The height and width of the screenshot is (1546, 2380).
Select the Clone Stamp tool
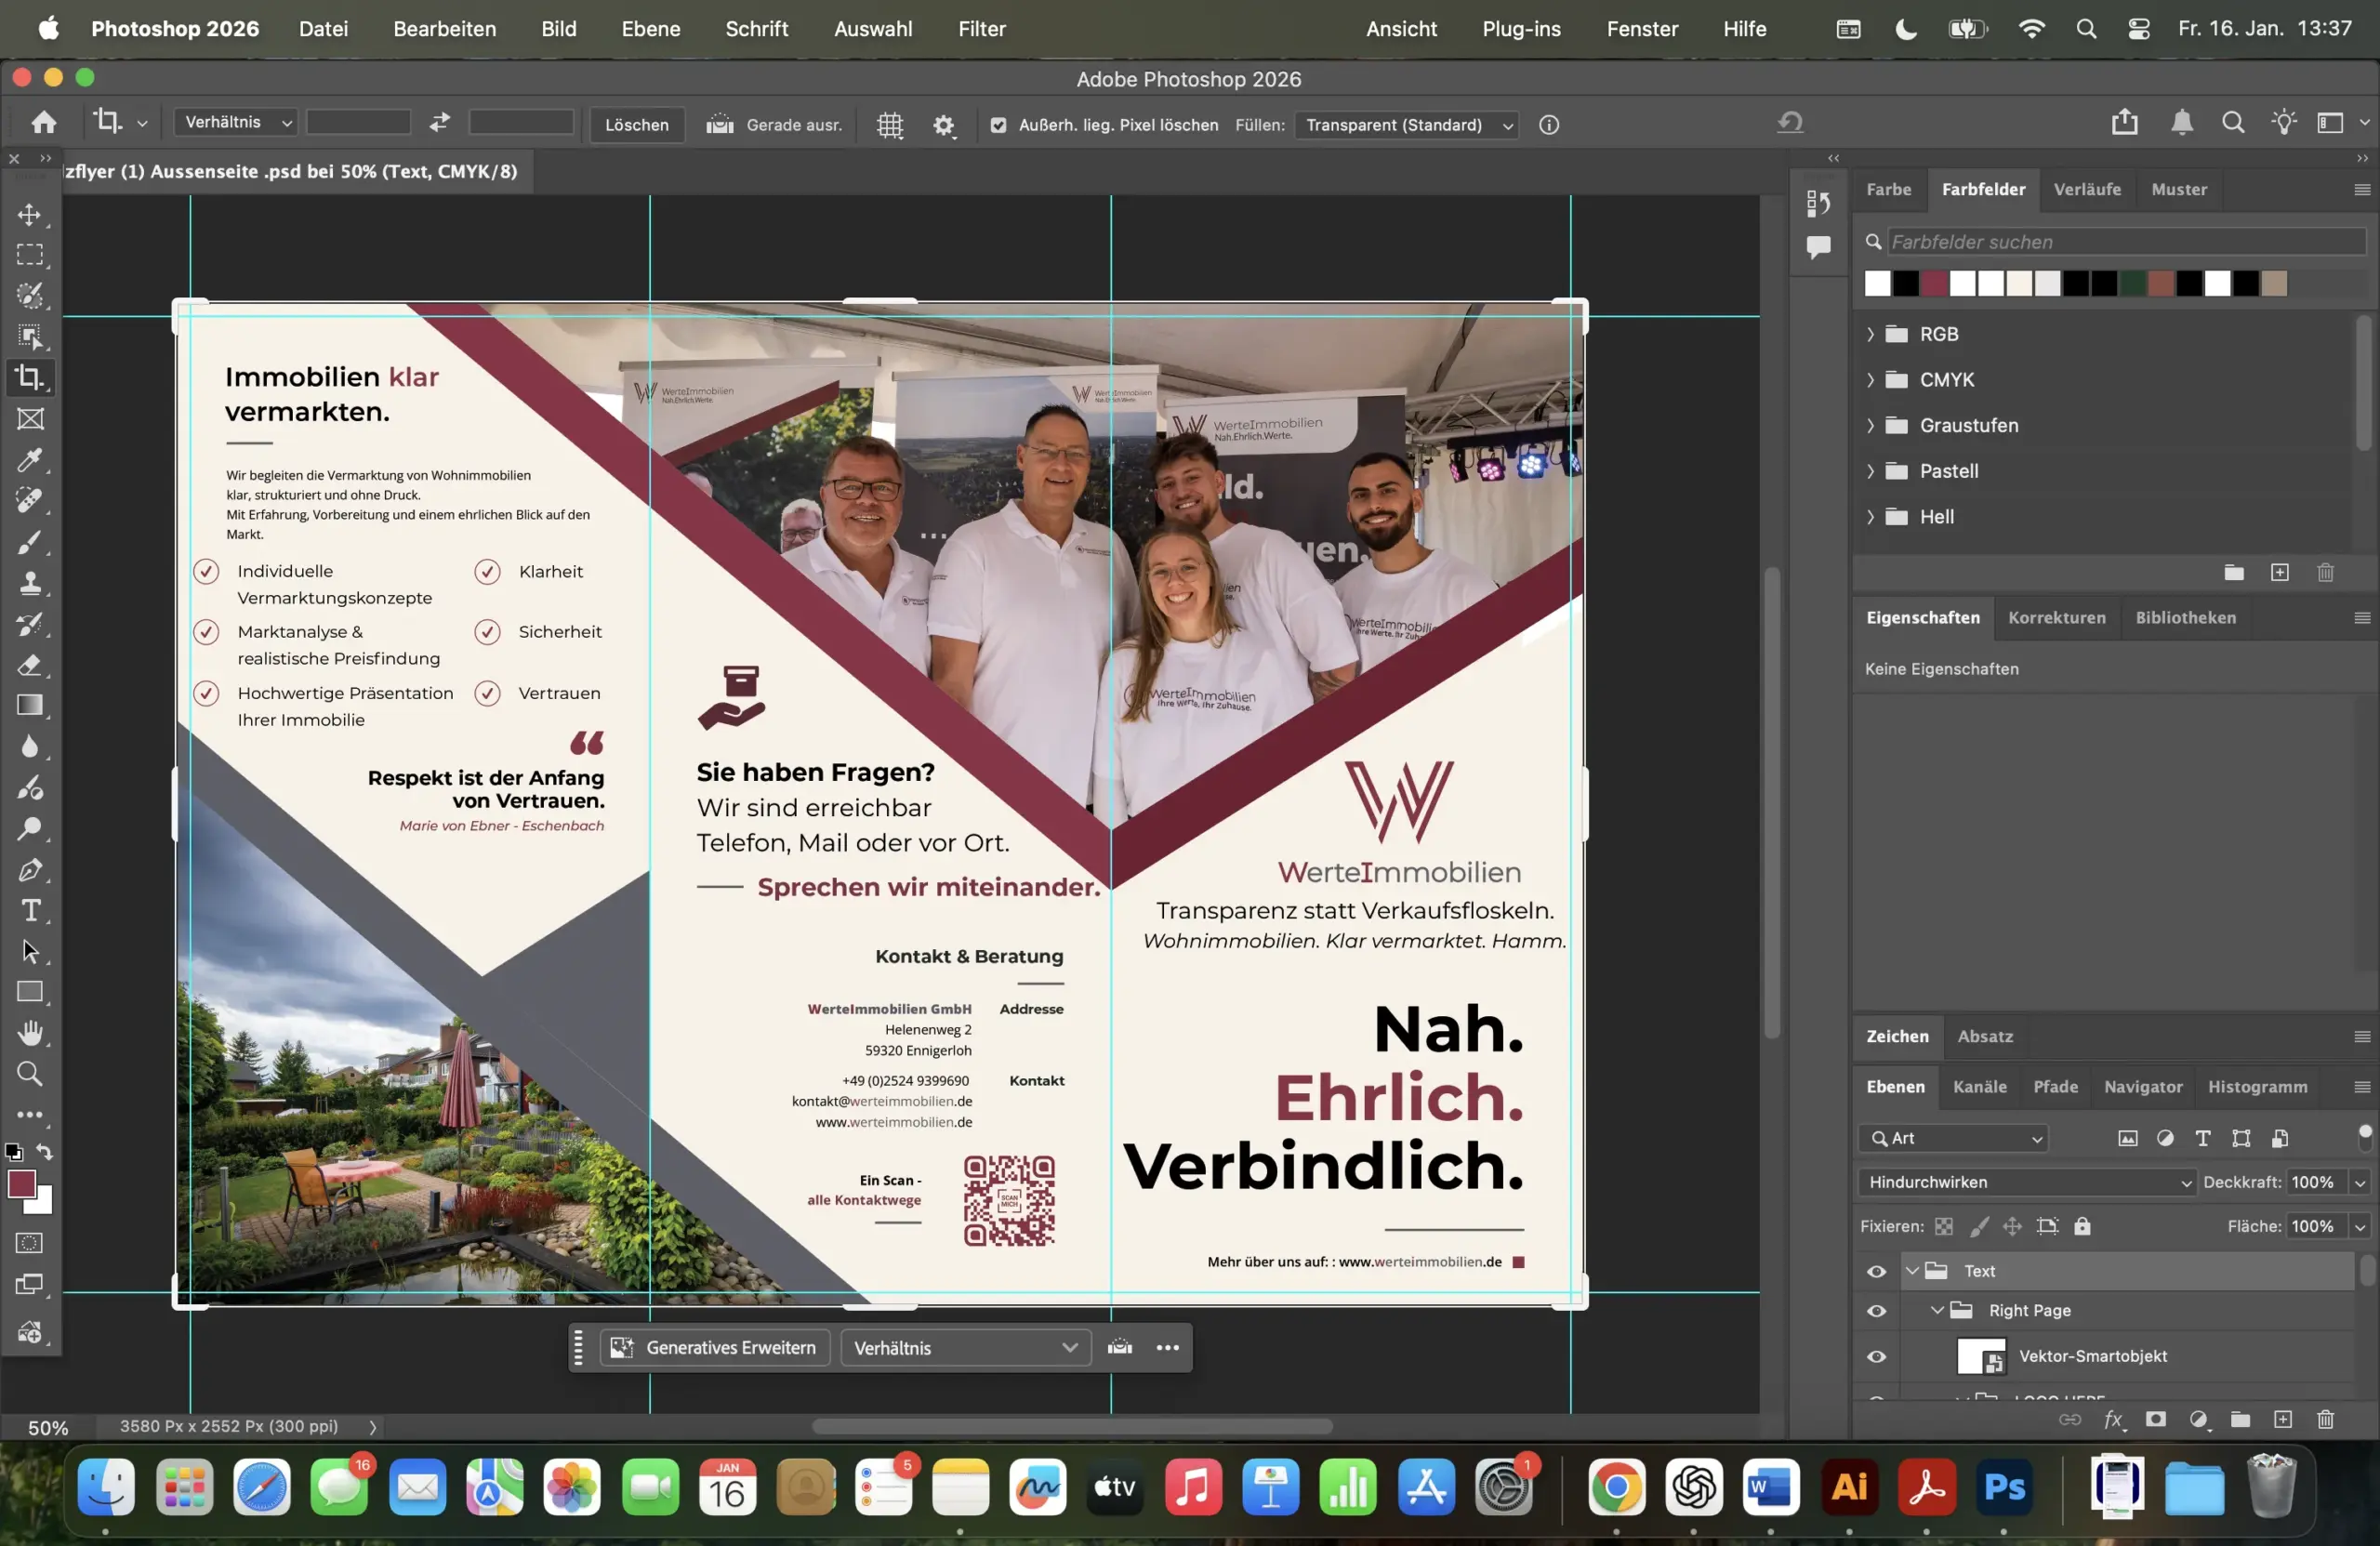(30, 583)
